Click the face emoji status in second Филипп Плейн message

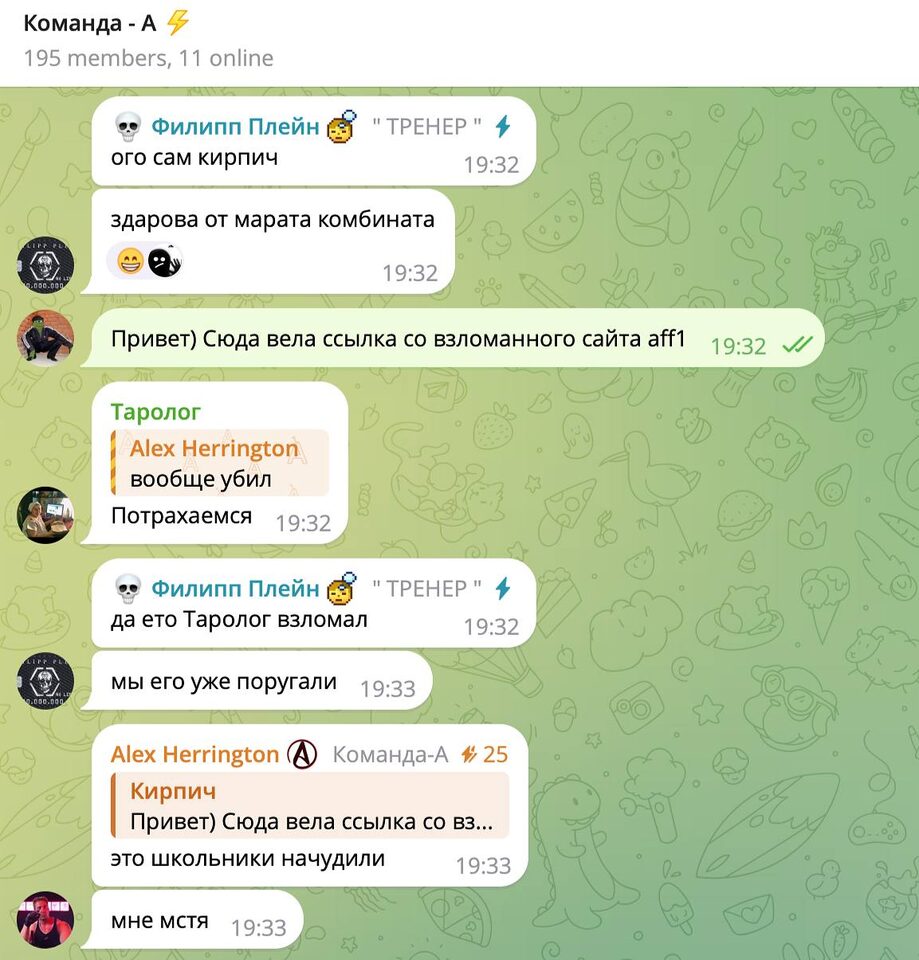pyautogui.click(x=342, y=588)
